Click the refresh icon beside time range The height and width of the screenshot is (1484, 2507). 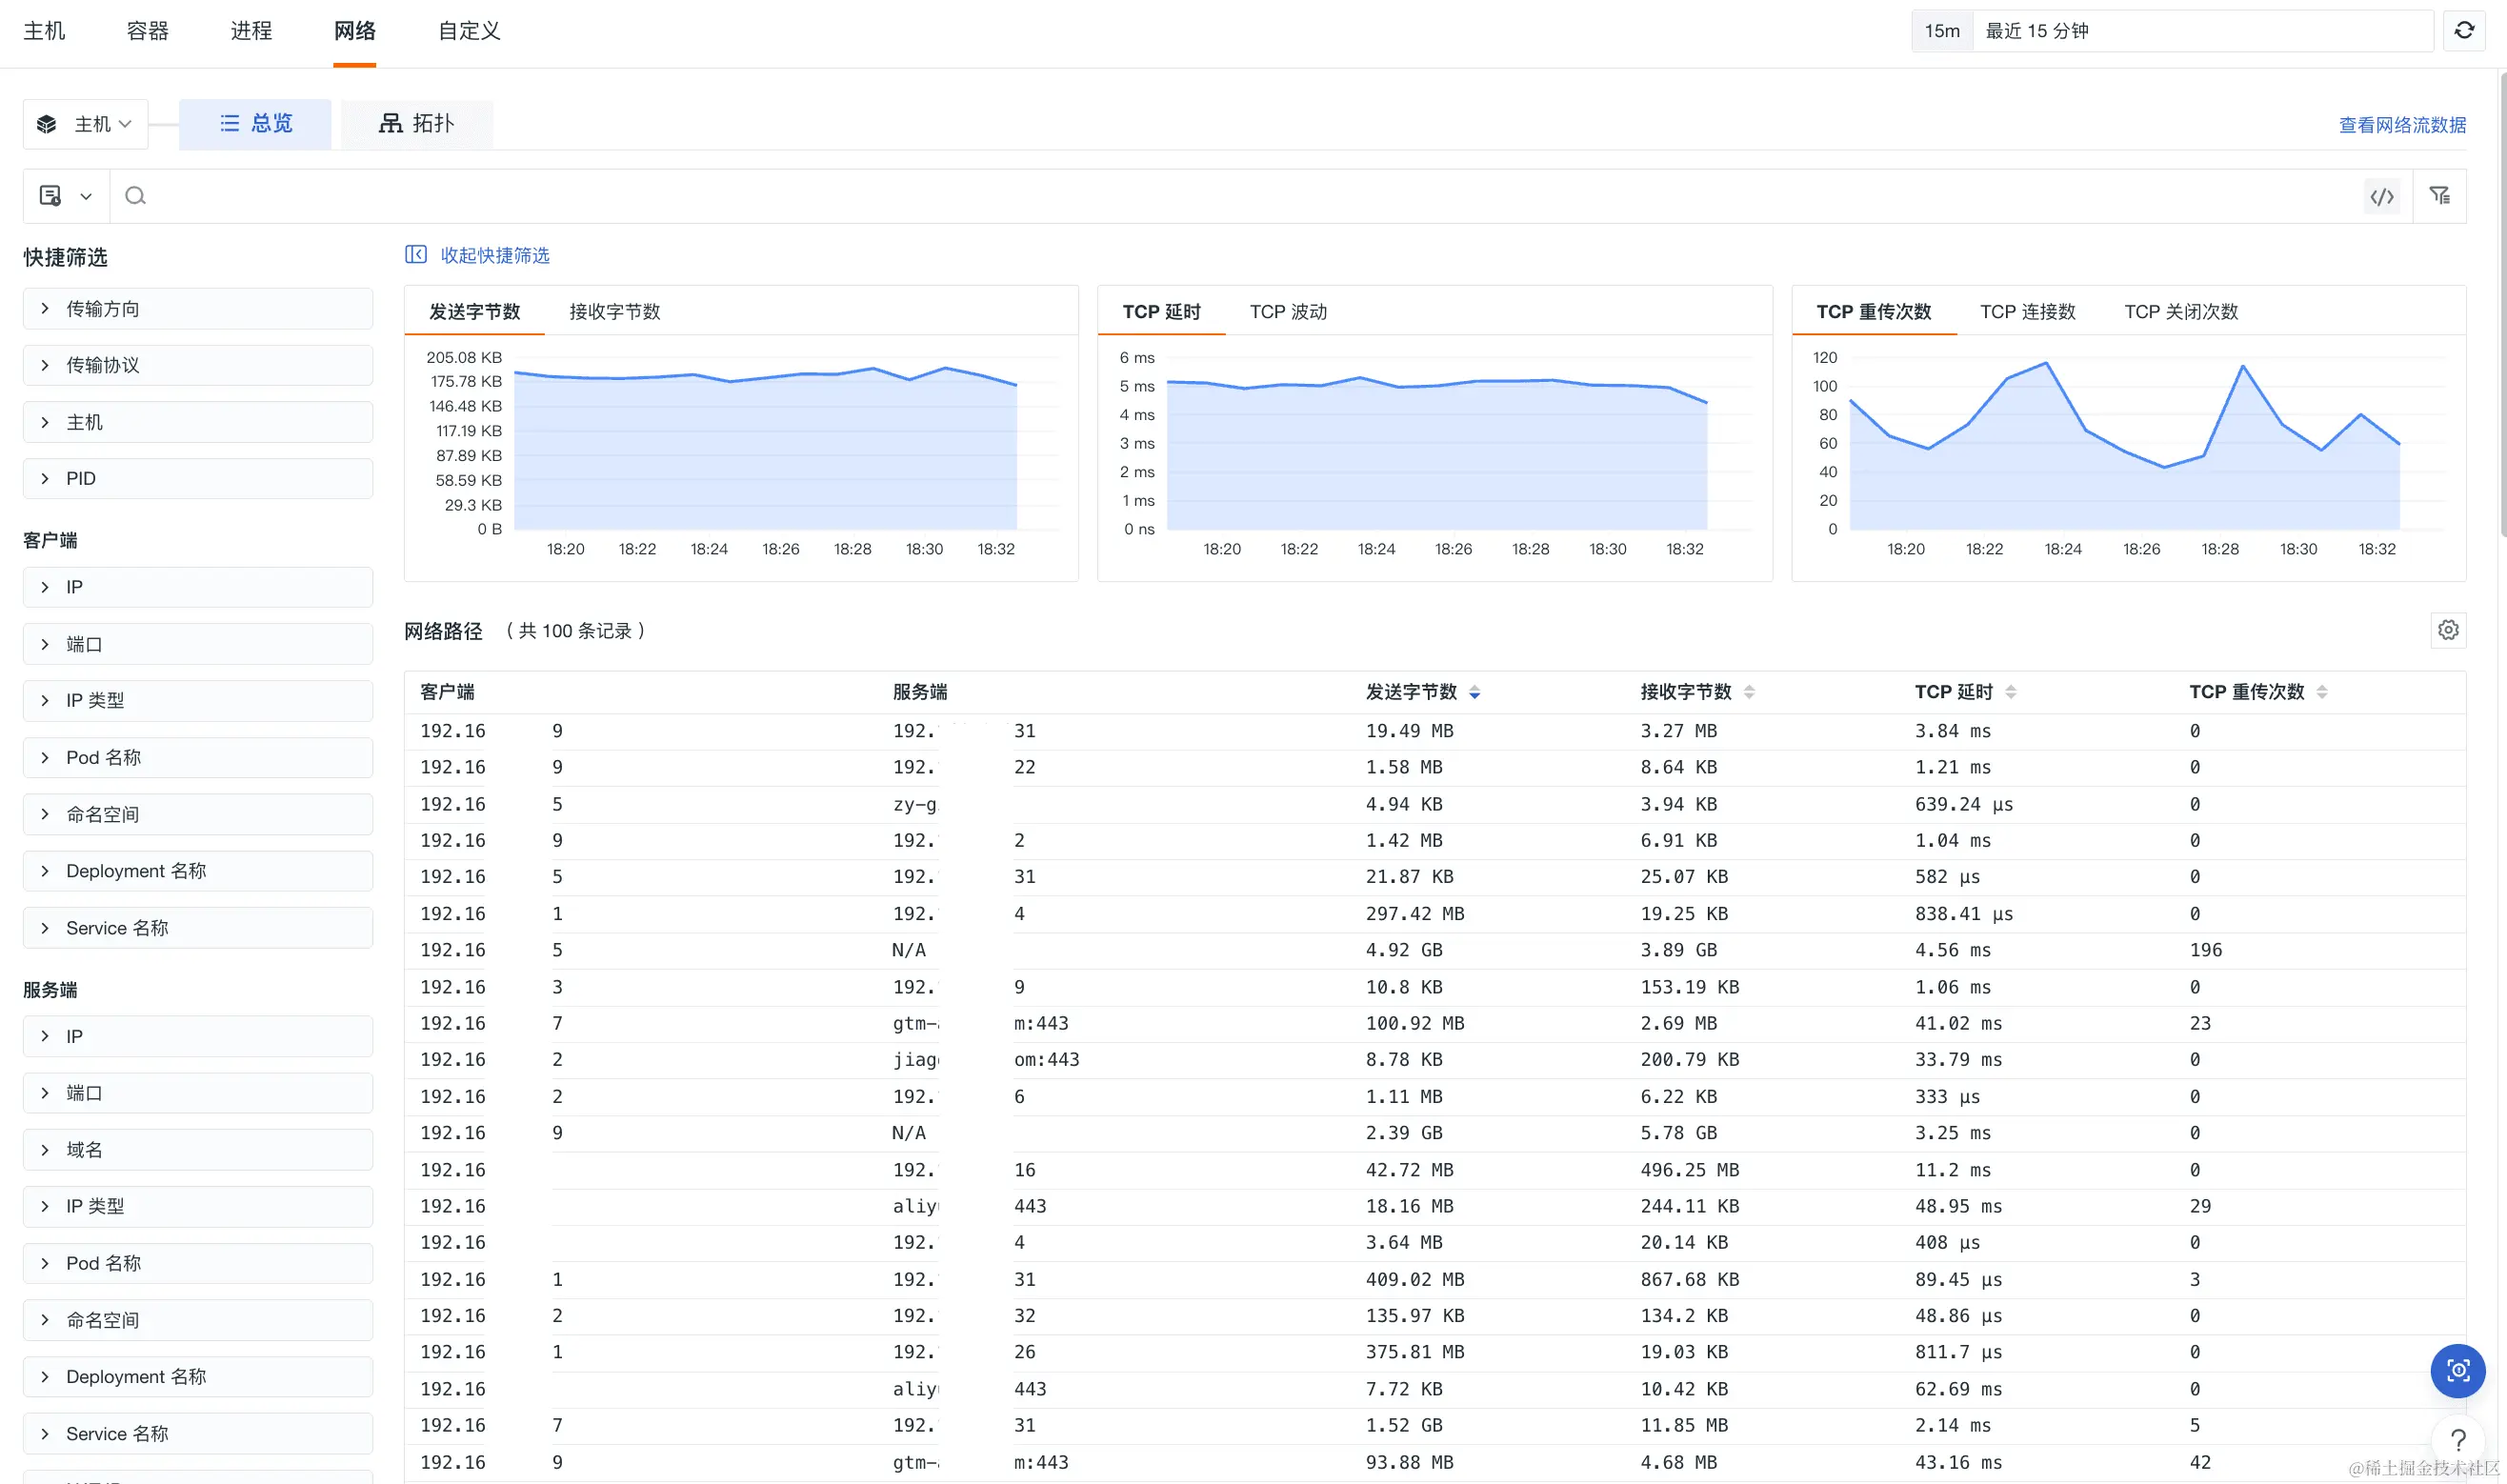[x=2463, y=31]
